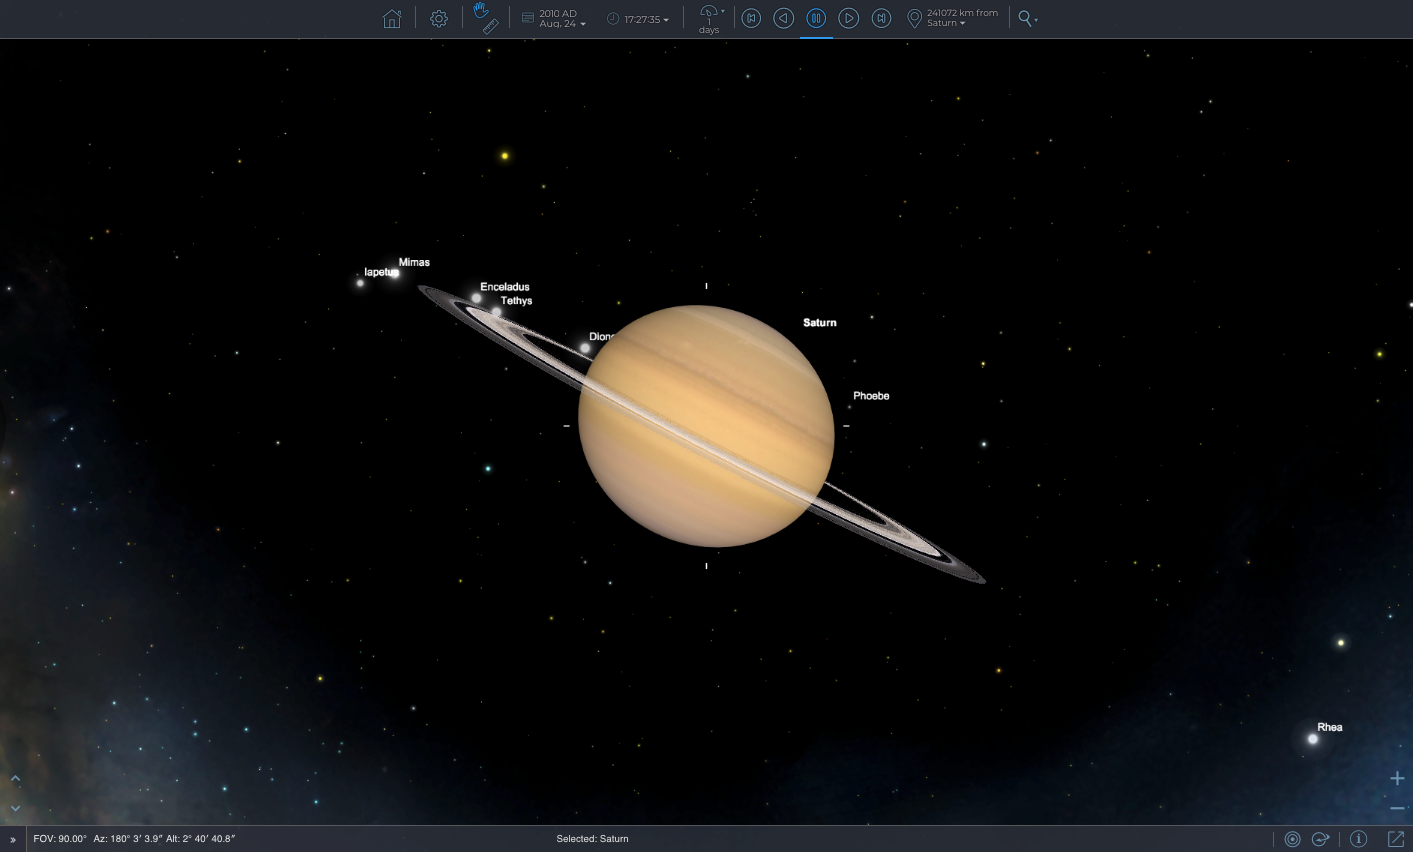Viewport: 1413px width, 852px height.
Task: Click the Home icon in the toolbar
Action: click(392, 19)
